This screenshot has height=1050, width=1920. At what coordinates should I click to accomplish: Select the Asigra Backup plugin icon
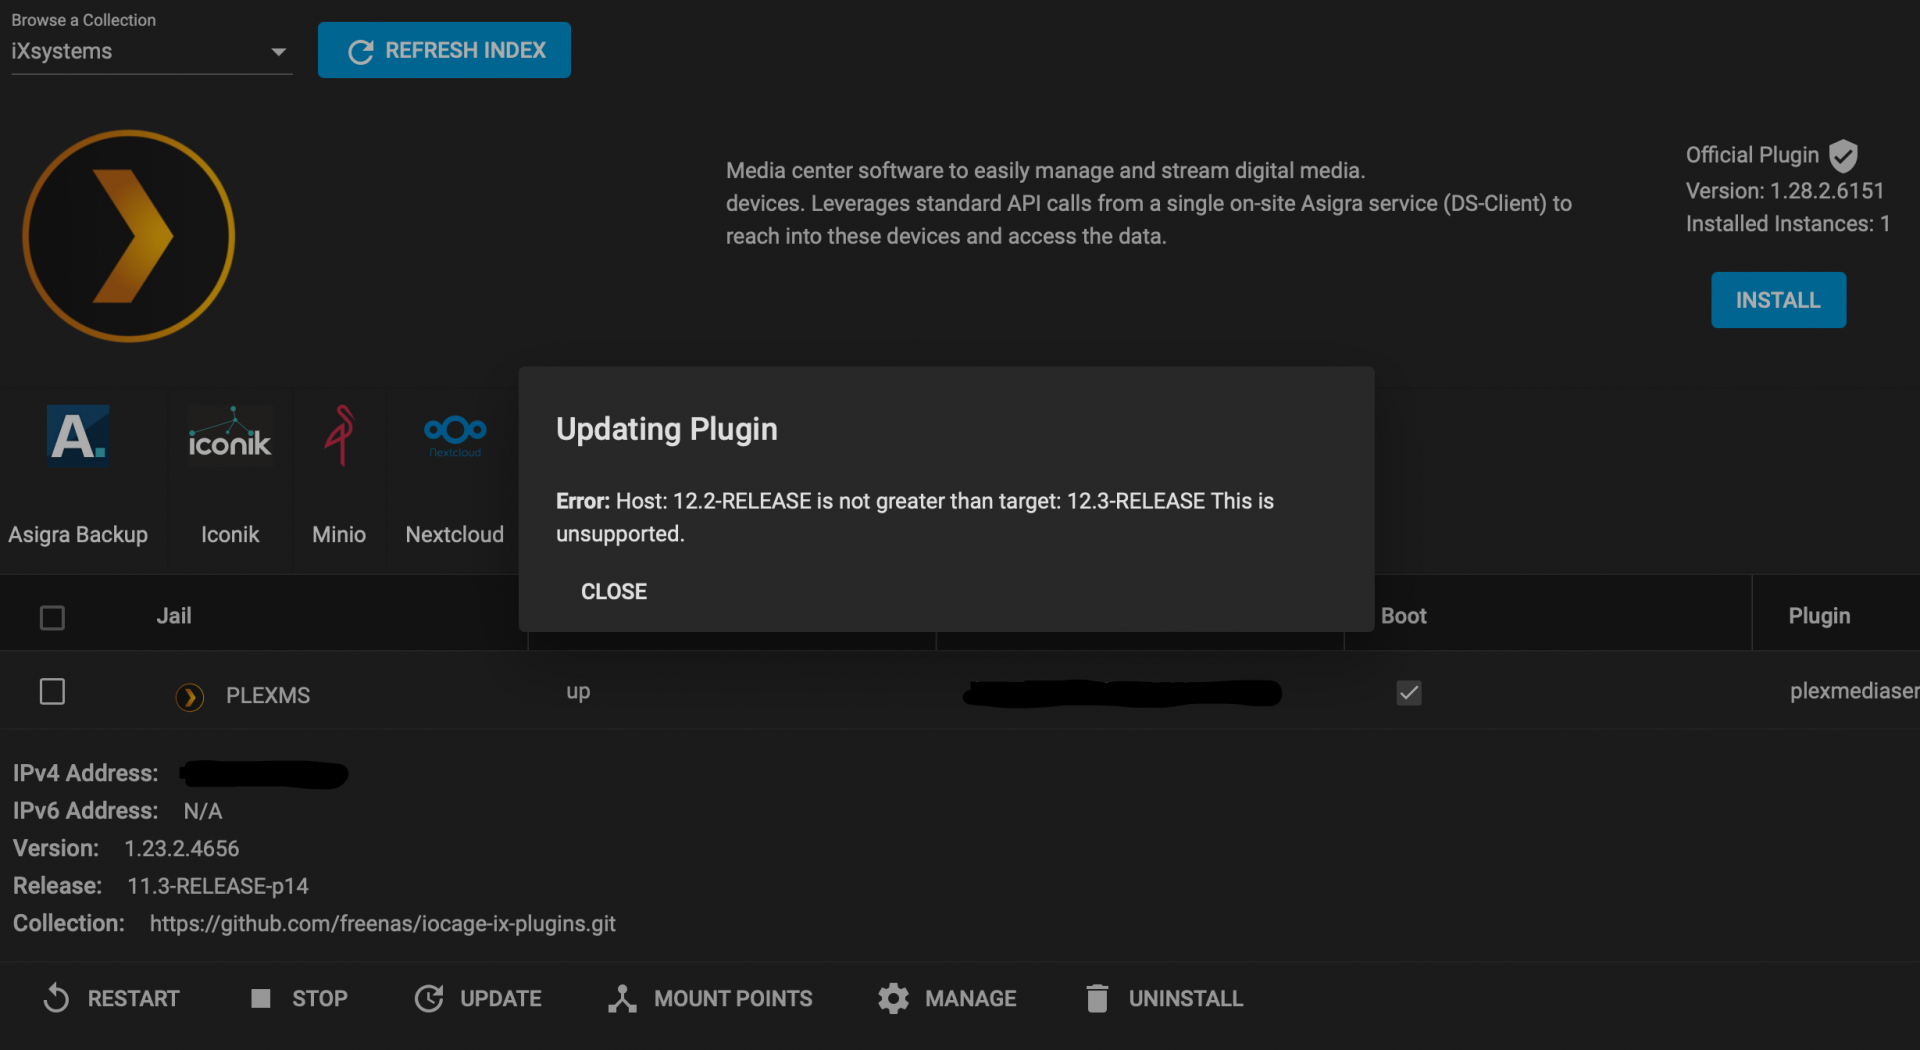coord(78,437)
